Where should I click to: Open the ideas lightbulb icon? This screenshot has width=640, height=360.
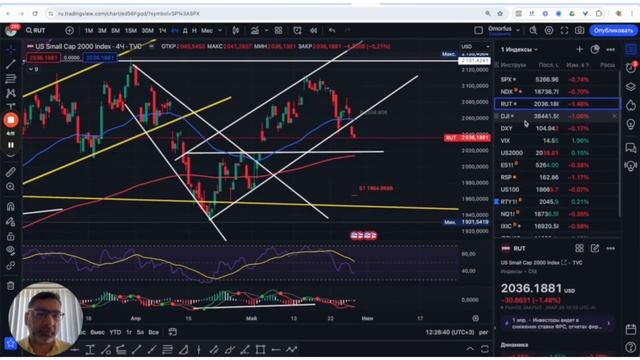click(x=631, y=124)
